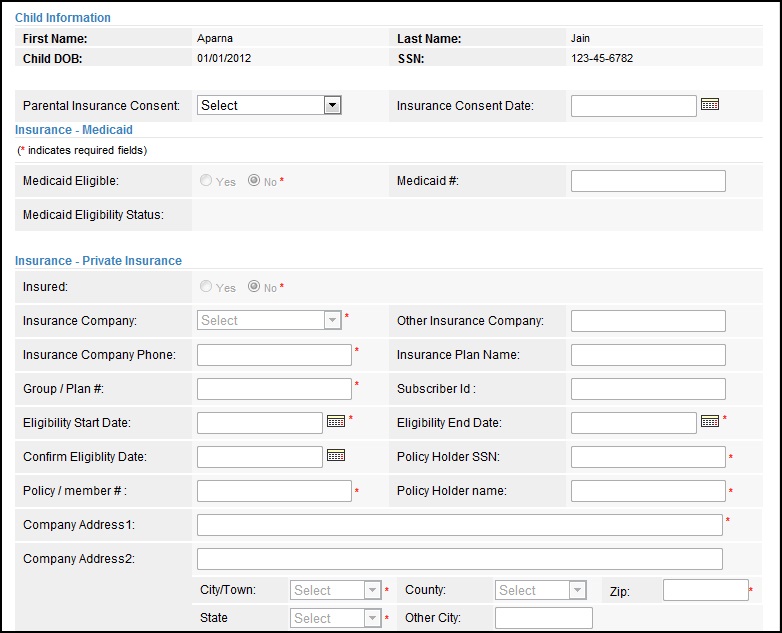Click the first name value Aparna
The image size is (782, 633).
point(214,38)
